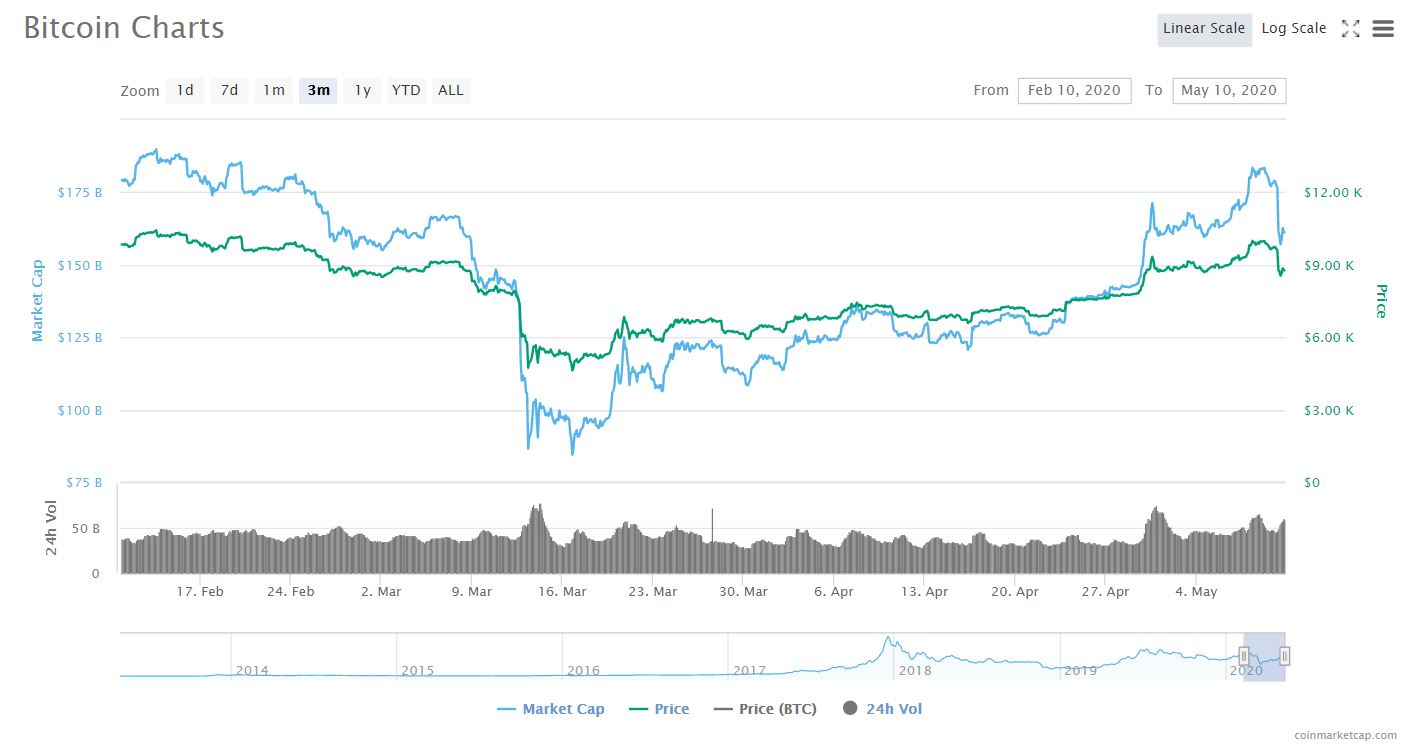Screen dimensions: 1420x755
Task: Select the 7d zoom range
Action: 229,91
